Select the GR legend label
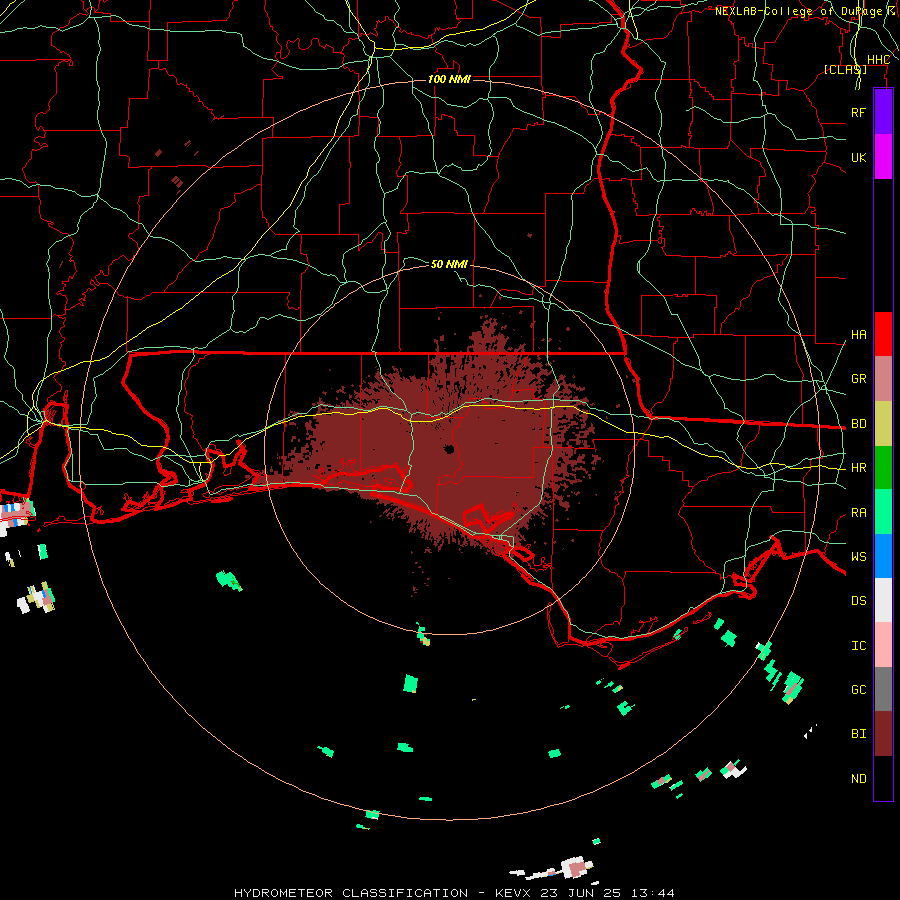The height and width of the screenshot is (900, 900). [x=858, y=379]
